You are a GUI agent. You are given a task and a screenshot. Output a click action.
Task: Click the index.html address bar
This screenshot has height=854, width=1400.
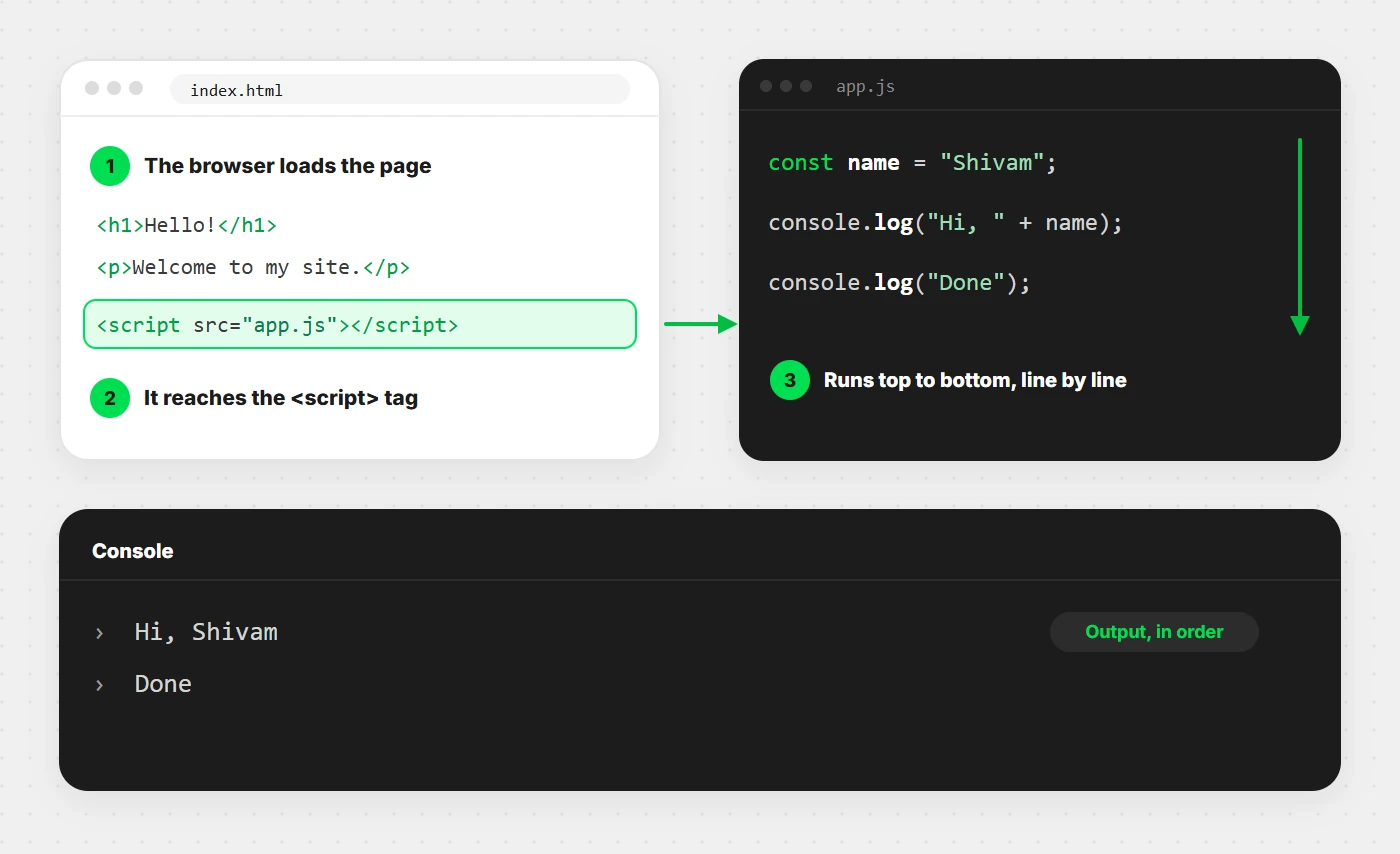(400, 90)
